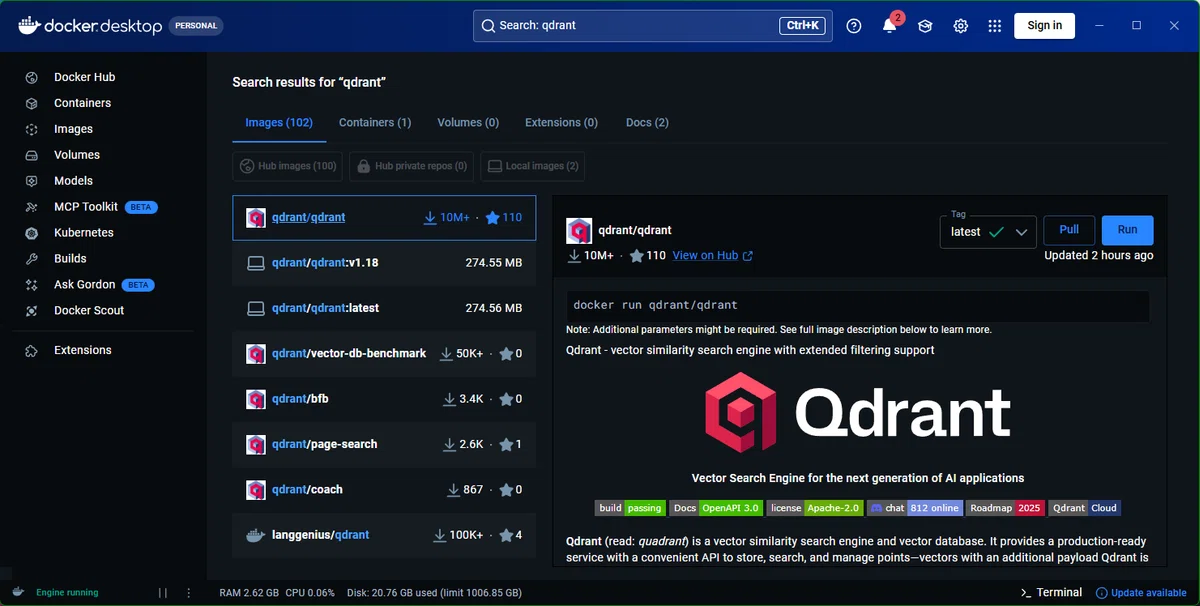Click the Pull button
The image size is (1200, 606).
point(1069,230)
